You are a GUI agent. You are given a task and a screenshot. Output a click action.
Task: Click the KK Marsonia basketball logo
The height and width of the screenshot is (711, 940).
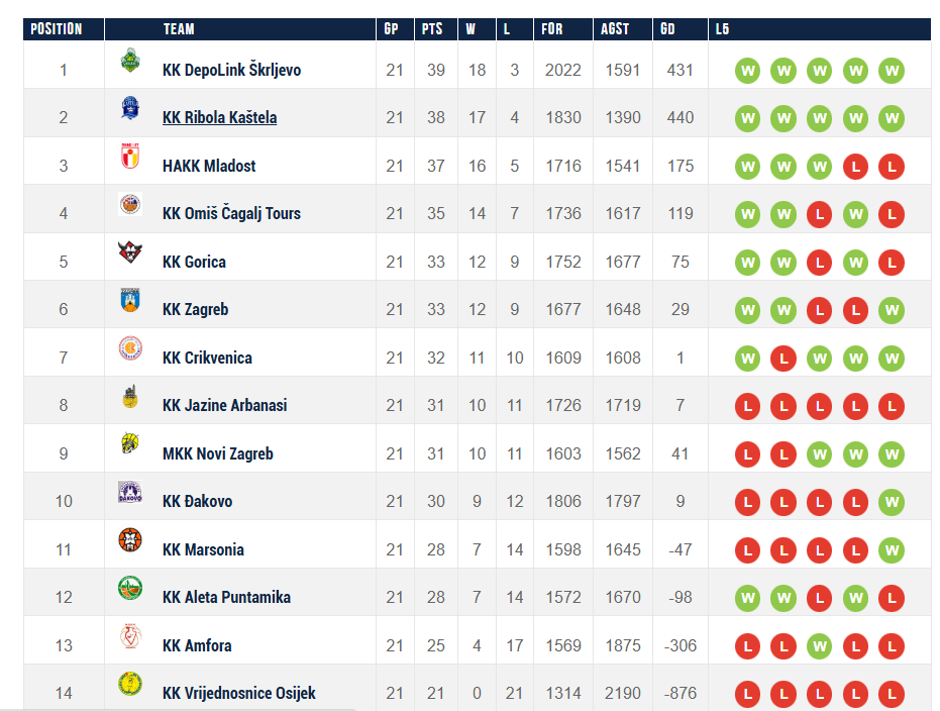click(x=129, y=542)
